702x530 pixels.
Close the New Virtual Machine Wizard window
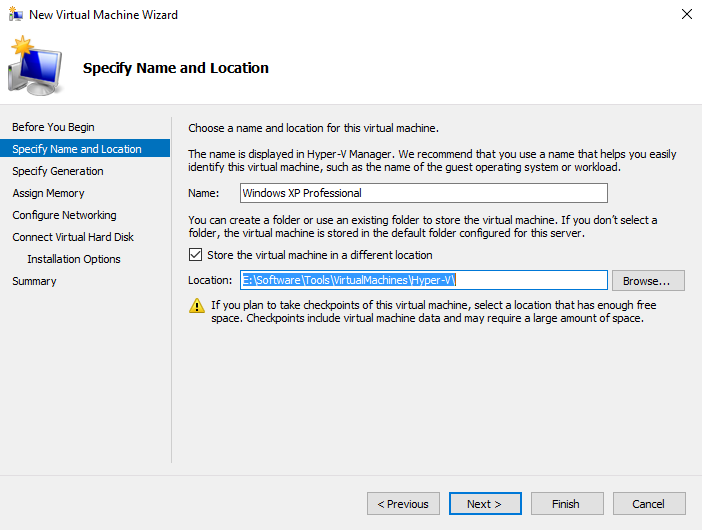(x=686, y=14)
